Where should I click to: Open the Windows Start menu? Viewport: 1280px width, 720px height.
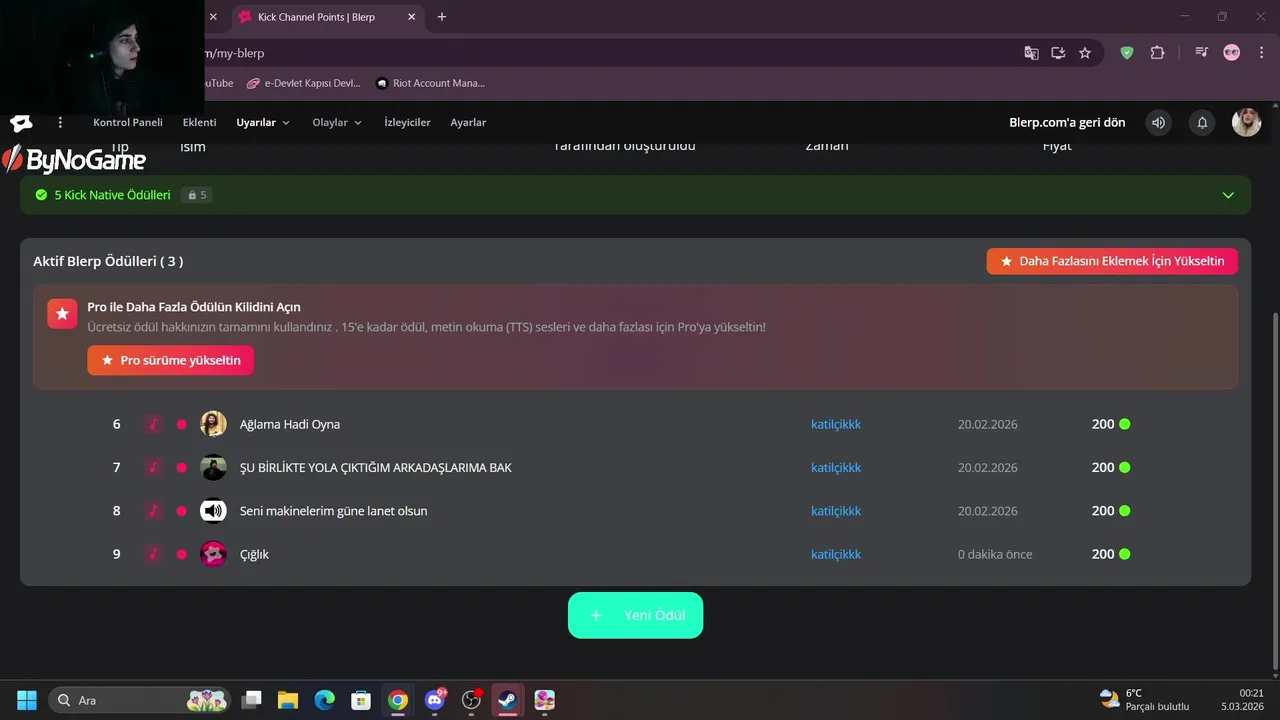tap(27, 700)
